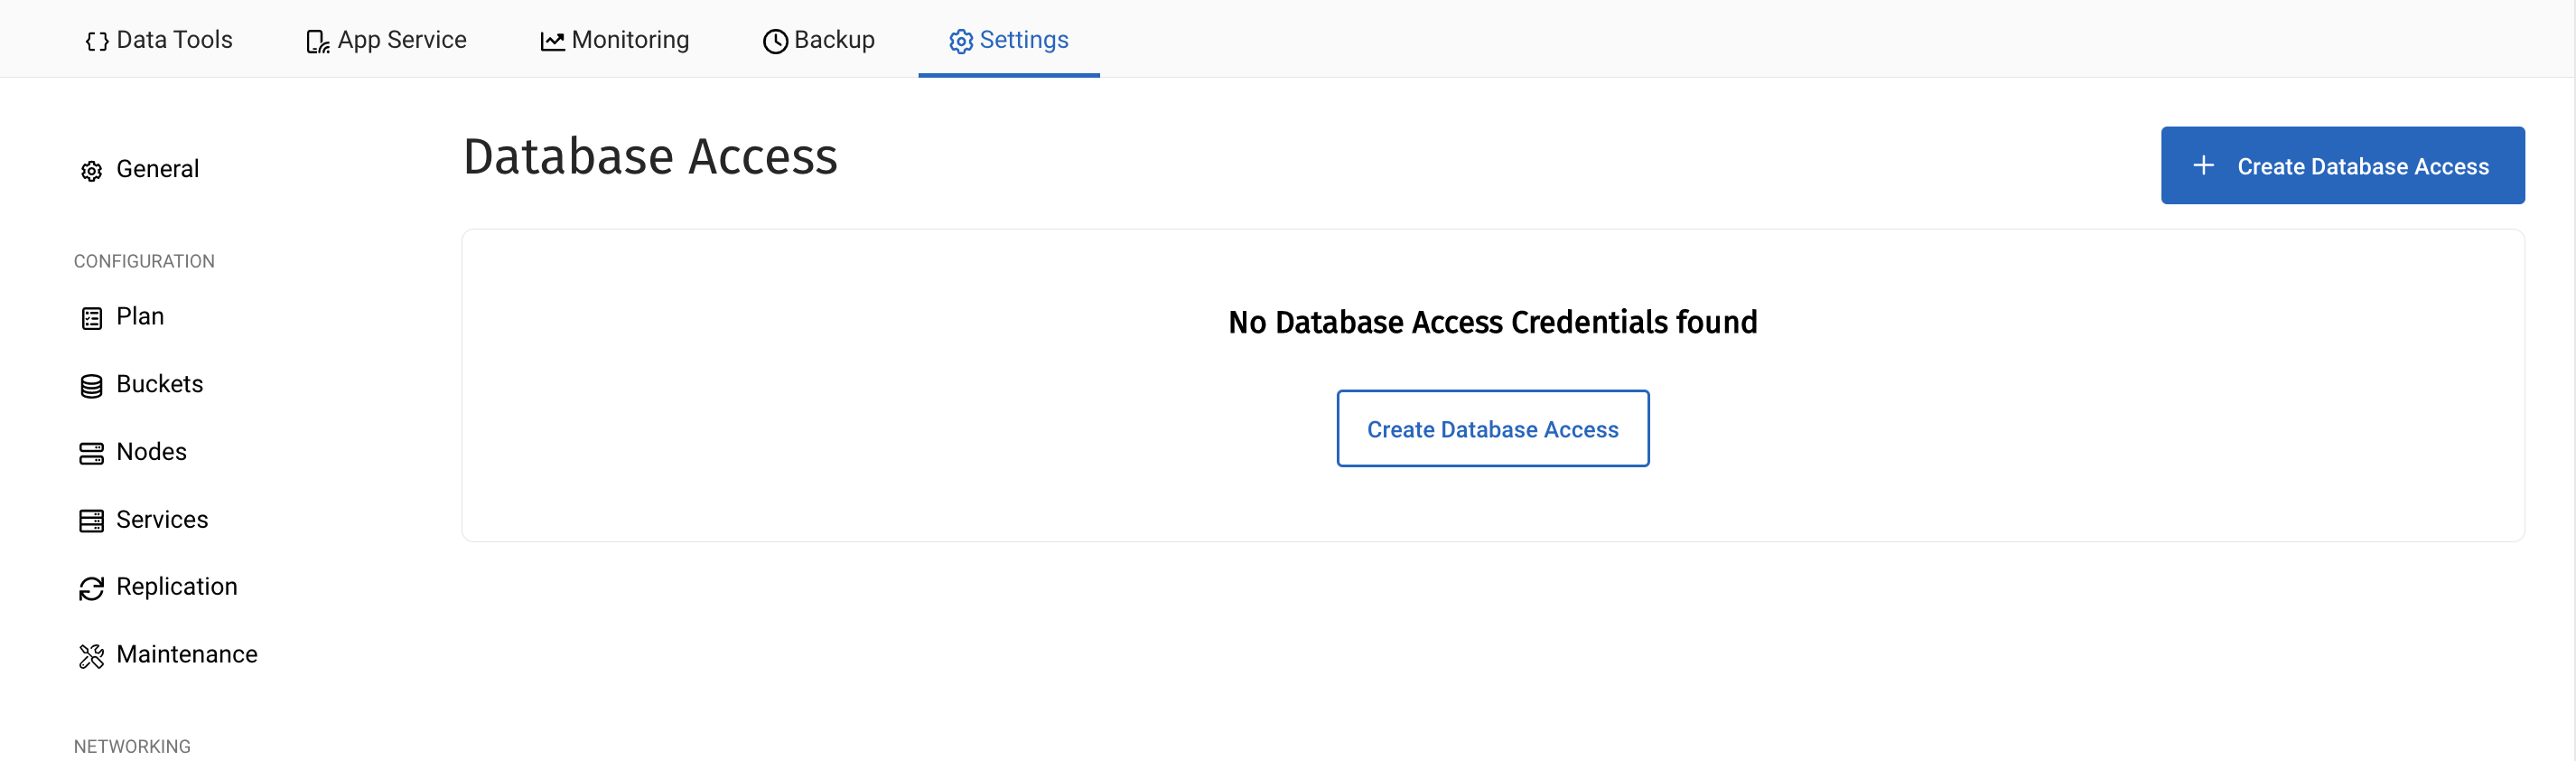
Task: Go to Nodes configuration
Action: 134,451
